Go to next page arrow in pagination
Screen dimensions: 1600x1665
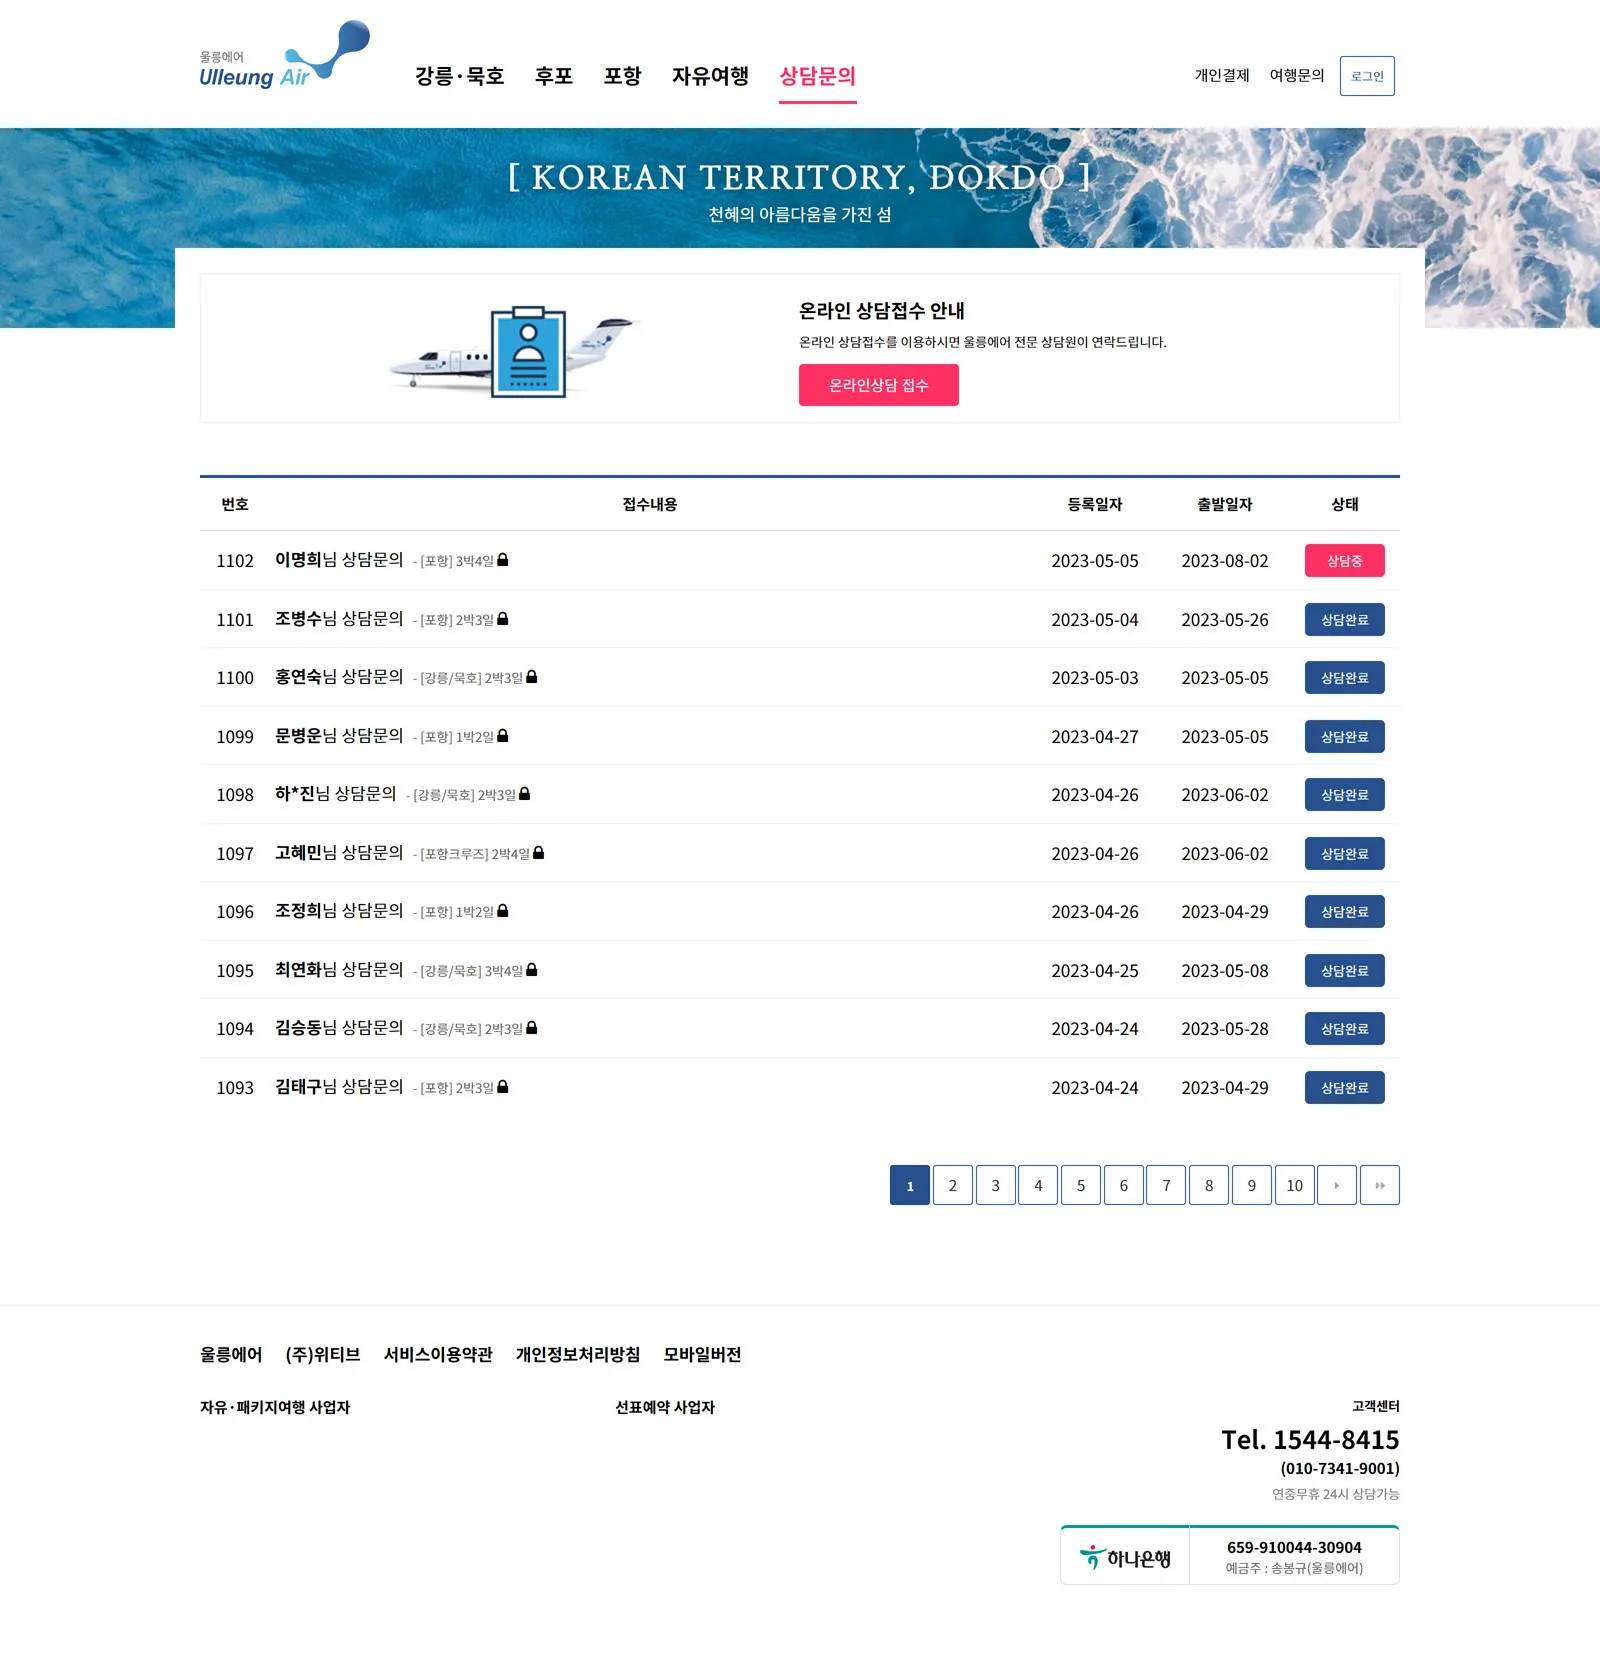pos(1337,1185)
